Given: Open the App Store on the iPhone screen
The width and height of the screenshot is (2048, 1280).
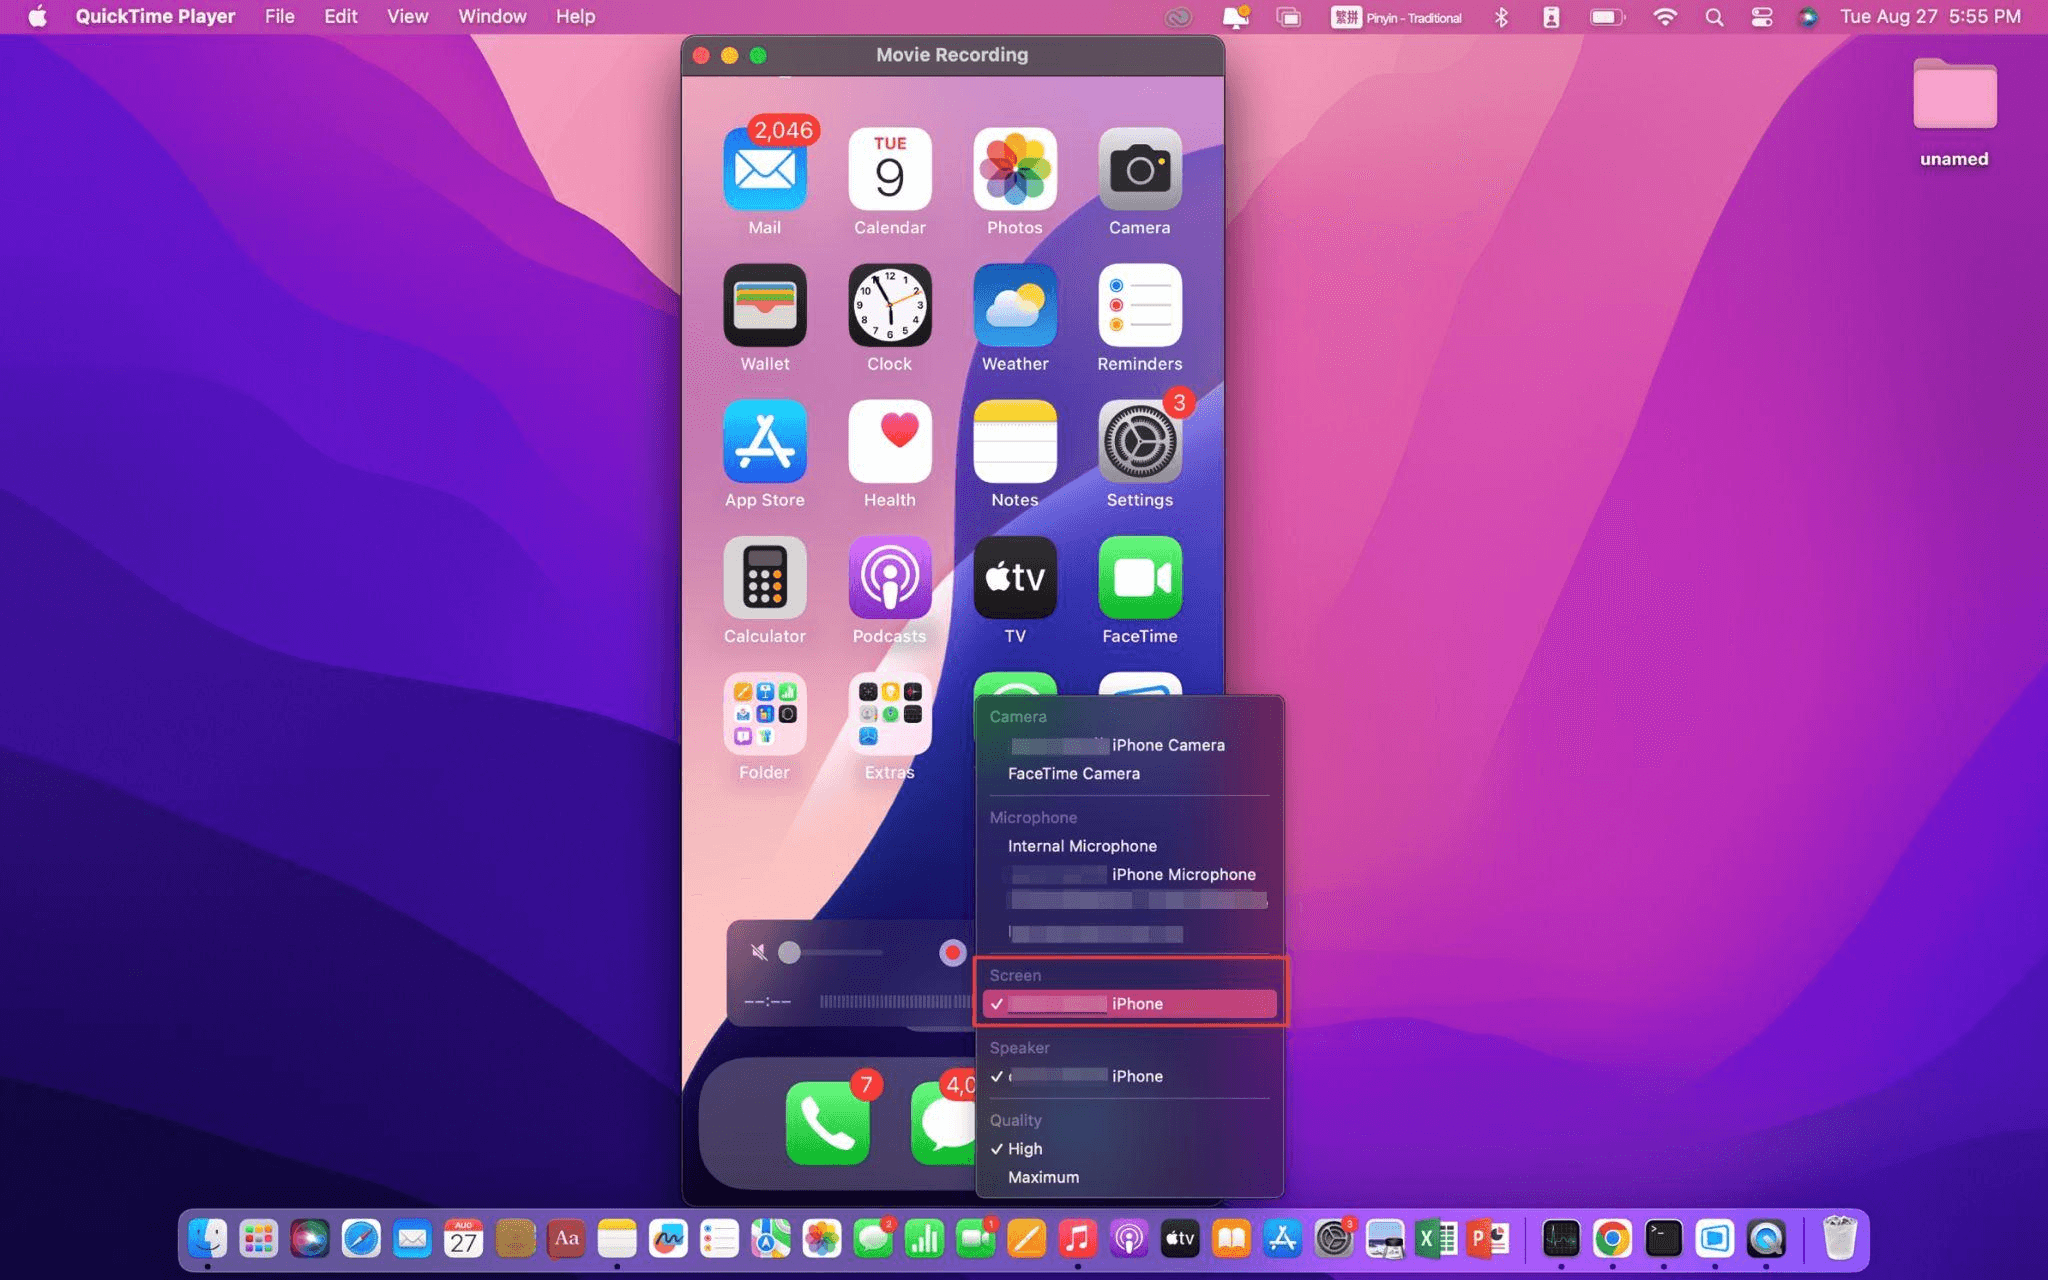Looking at the screenshot, I should tap(764, 441).
